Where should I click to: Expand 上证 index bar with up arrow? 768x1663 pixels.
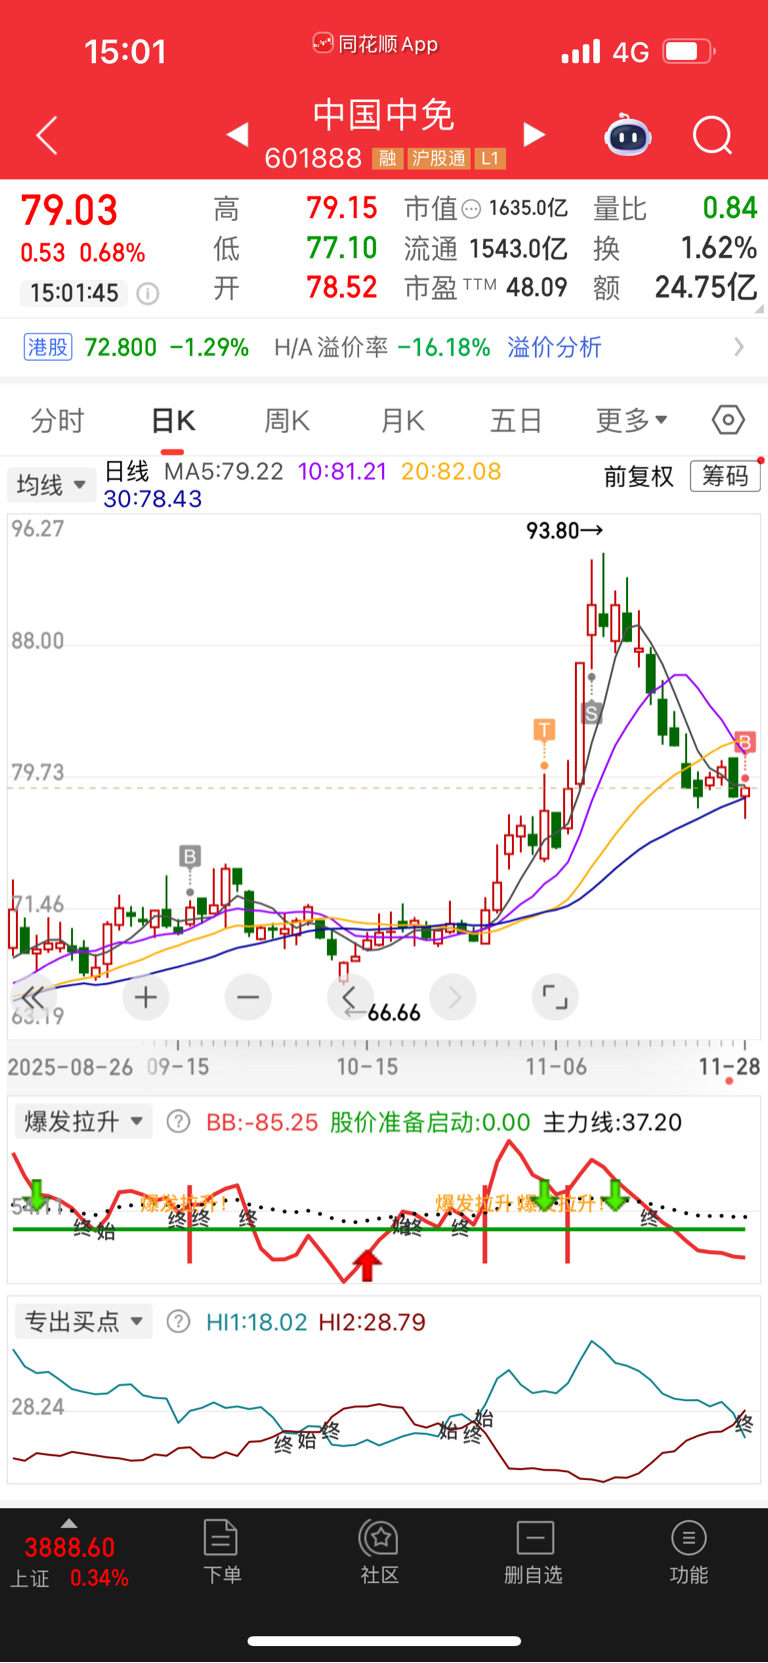click(69, 1523)
